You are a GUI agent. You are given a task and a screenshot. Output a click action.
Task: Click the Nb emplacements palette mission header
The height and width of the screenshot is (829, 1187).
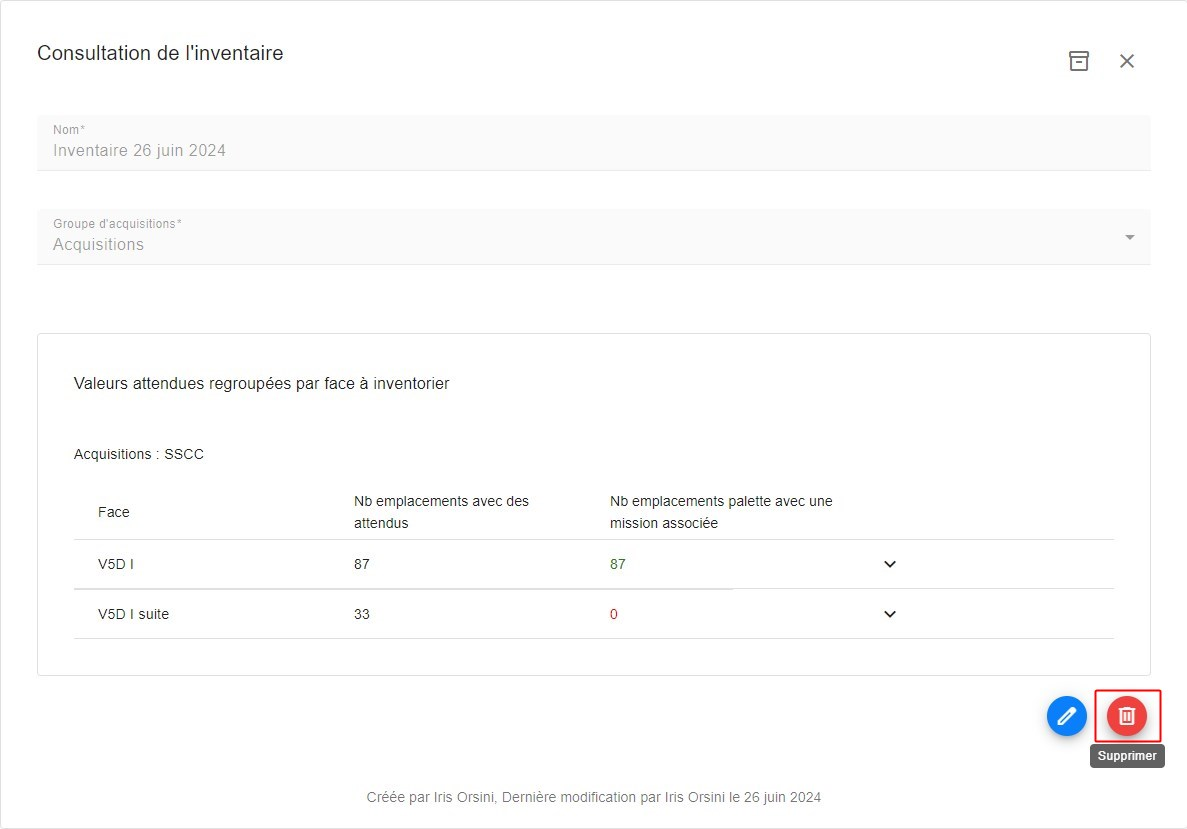721,511
